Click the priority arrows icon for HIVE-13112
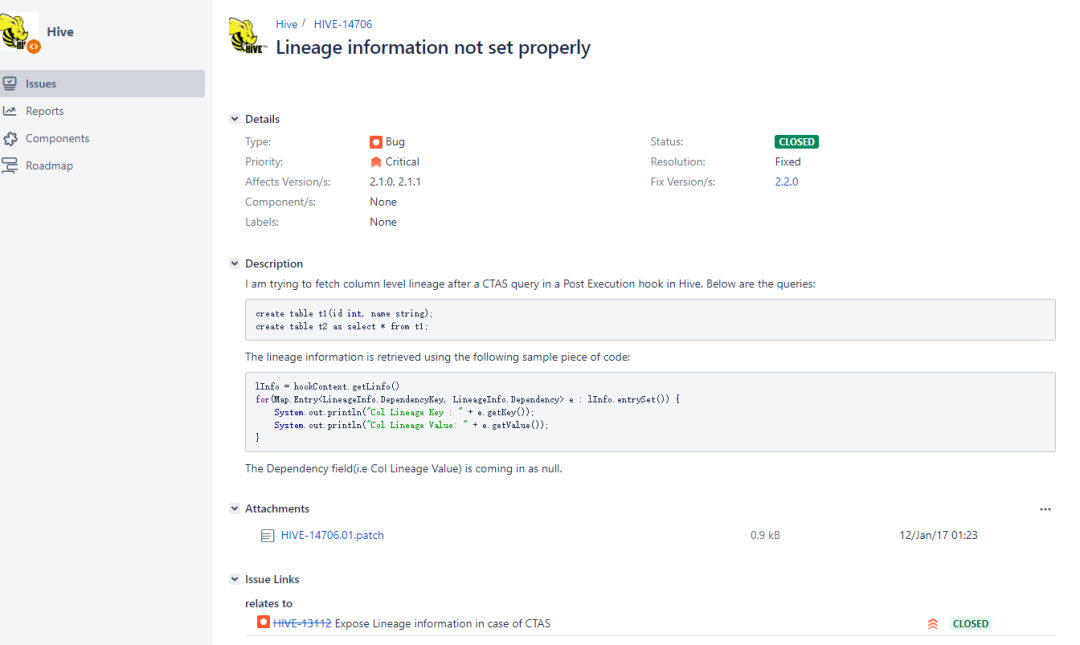 pyautogui.click(x=933, y=624)
